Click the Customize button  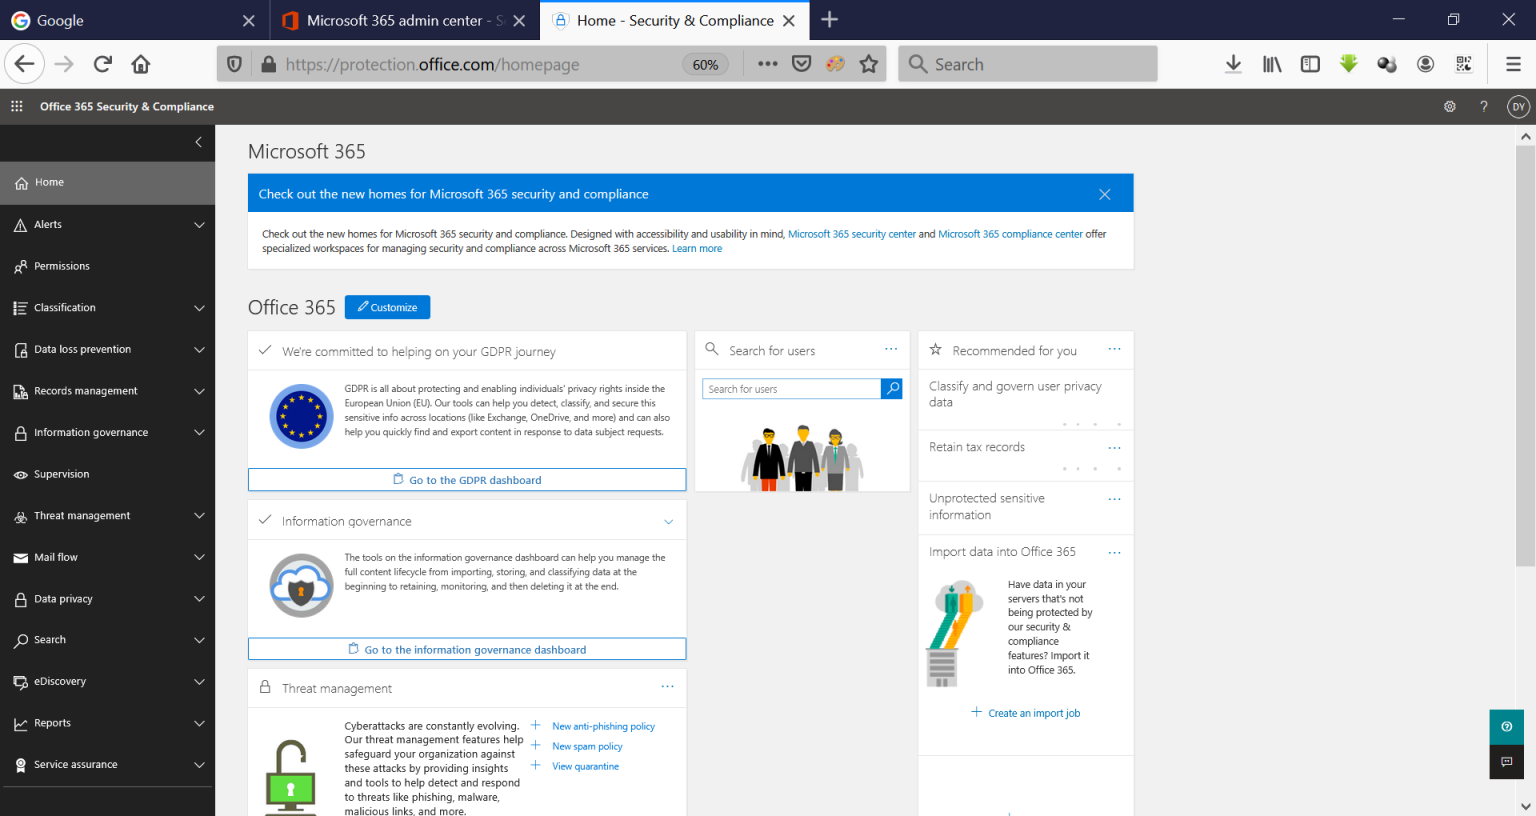(387, 307)
